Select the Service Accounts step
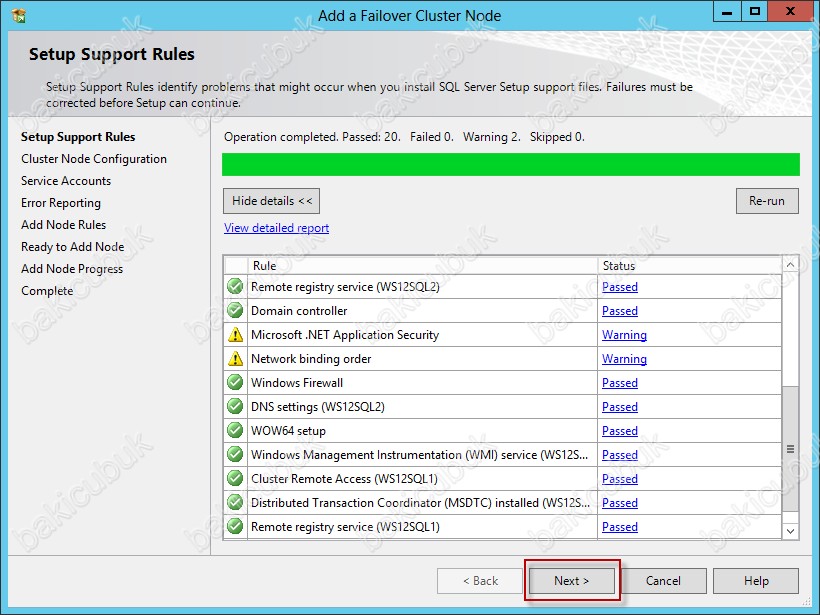 click(66, 181)
